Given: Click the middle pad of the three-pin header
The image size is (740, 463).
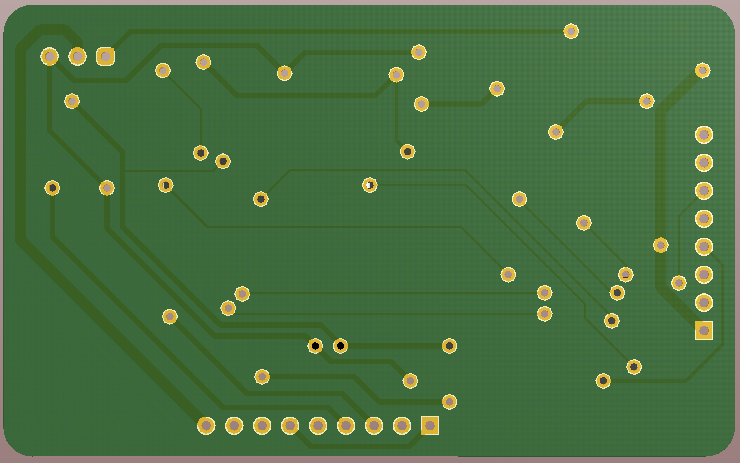Looking at the screenshot, I should click(x=78, y=57).
